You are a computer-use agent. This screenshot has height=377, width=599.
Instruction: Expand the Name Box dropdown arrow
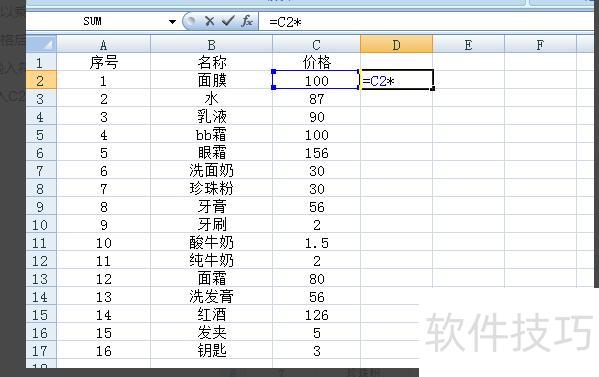click(x=172, y=22)
